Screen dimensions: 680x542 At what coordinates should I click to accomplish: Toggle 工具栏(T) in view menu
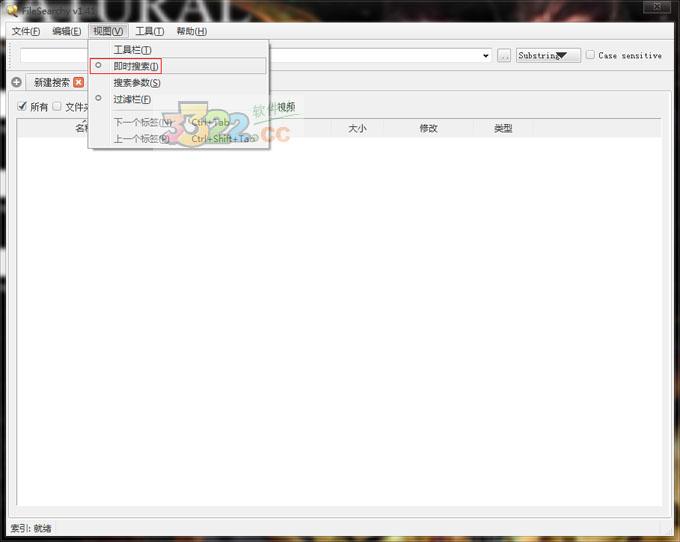coord(178,50)
